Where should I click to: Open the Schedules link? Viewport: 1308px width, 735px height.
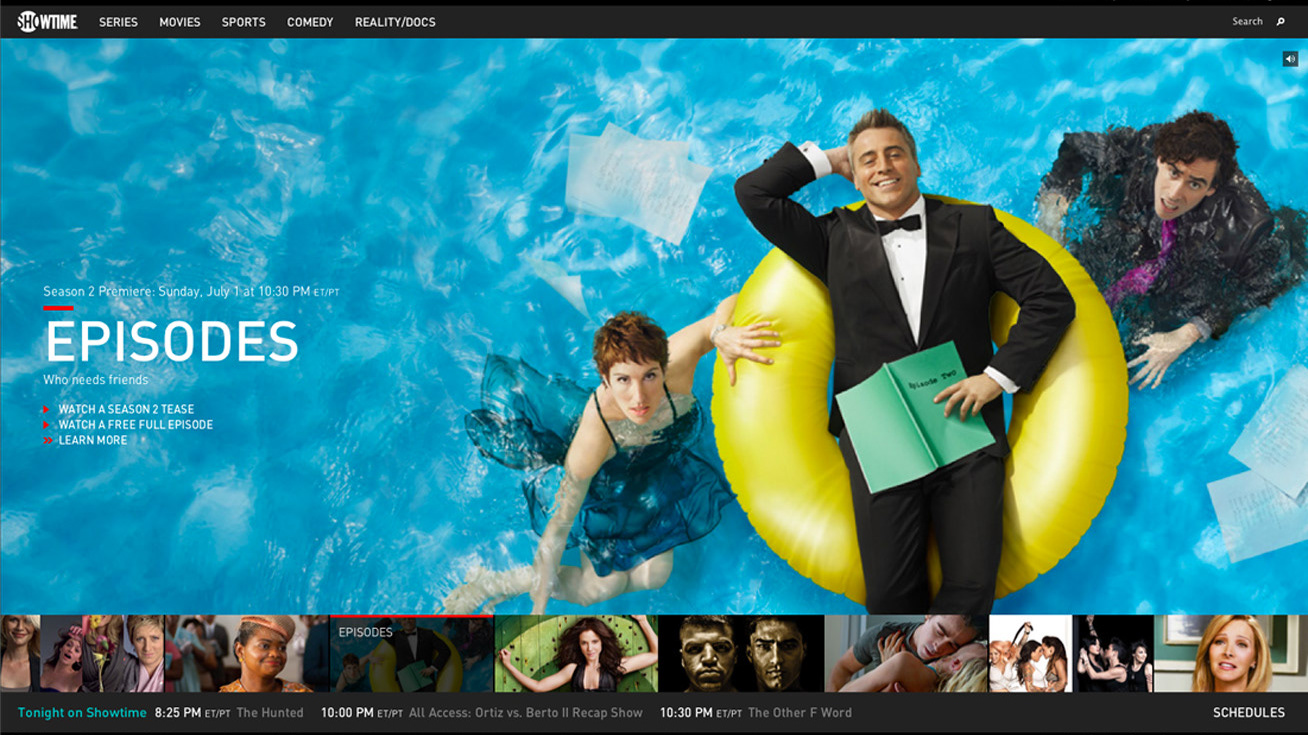click(1249, 713)
